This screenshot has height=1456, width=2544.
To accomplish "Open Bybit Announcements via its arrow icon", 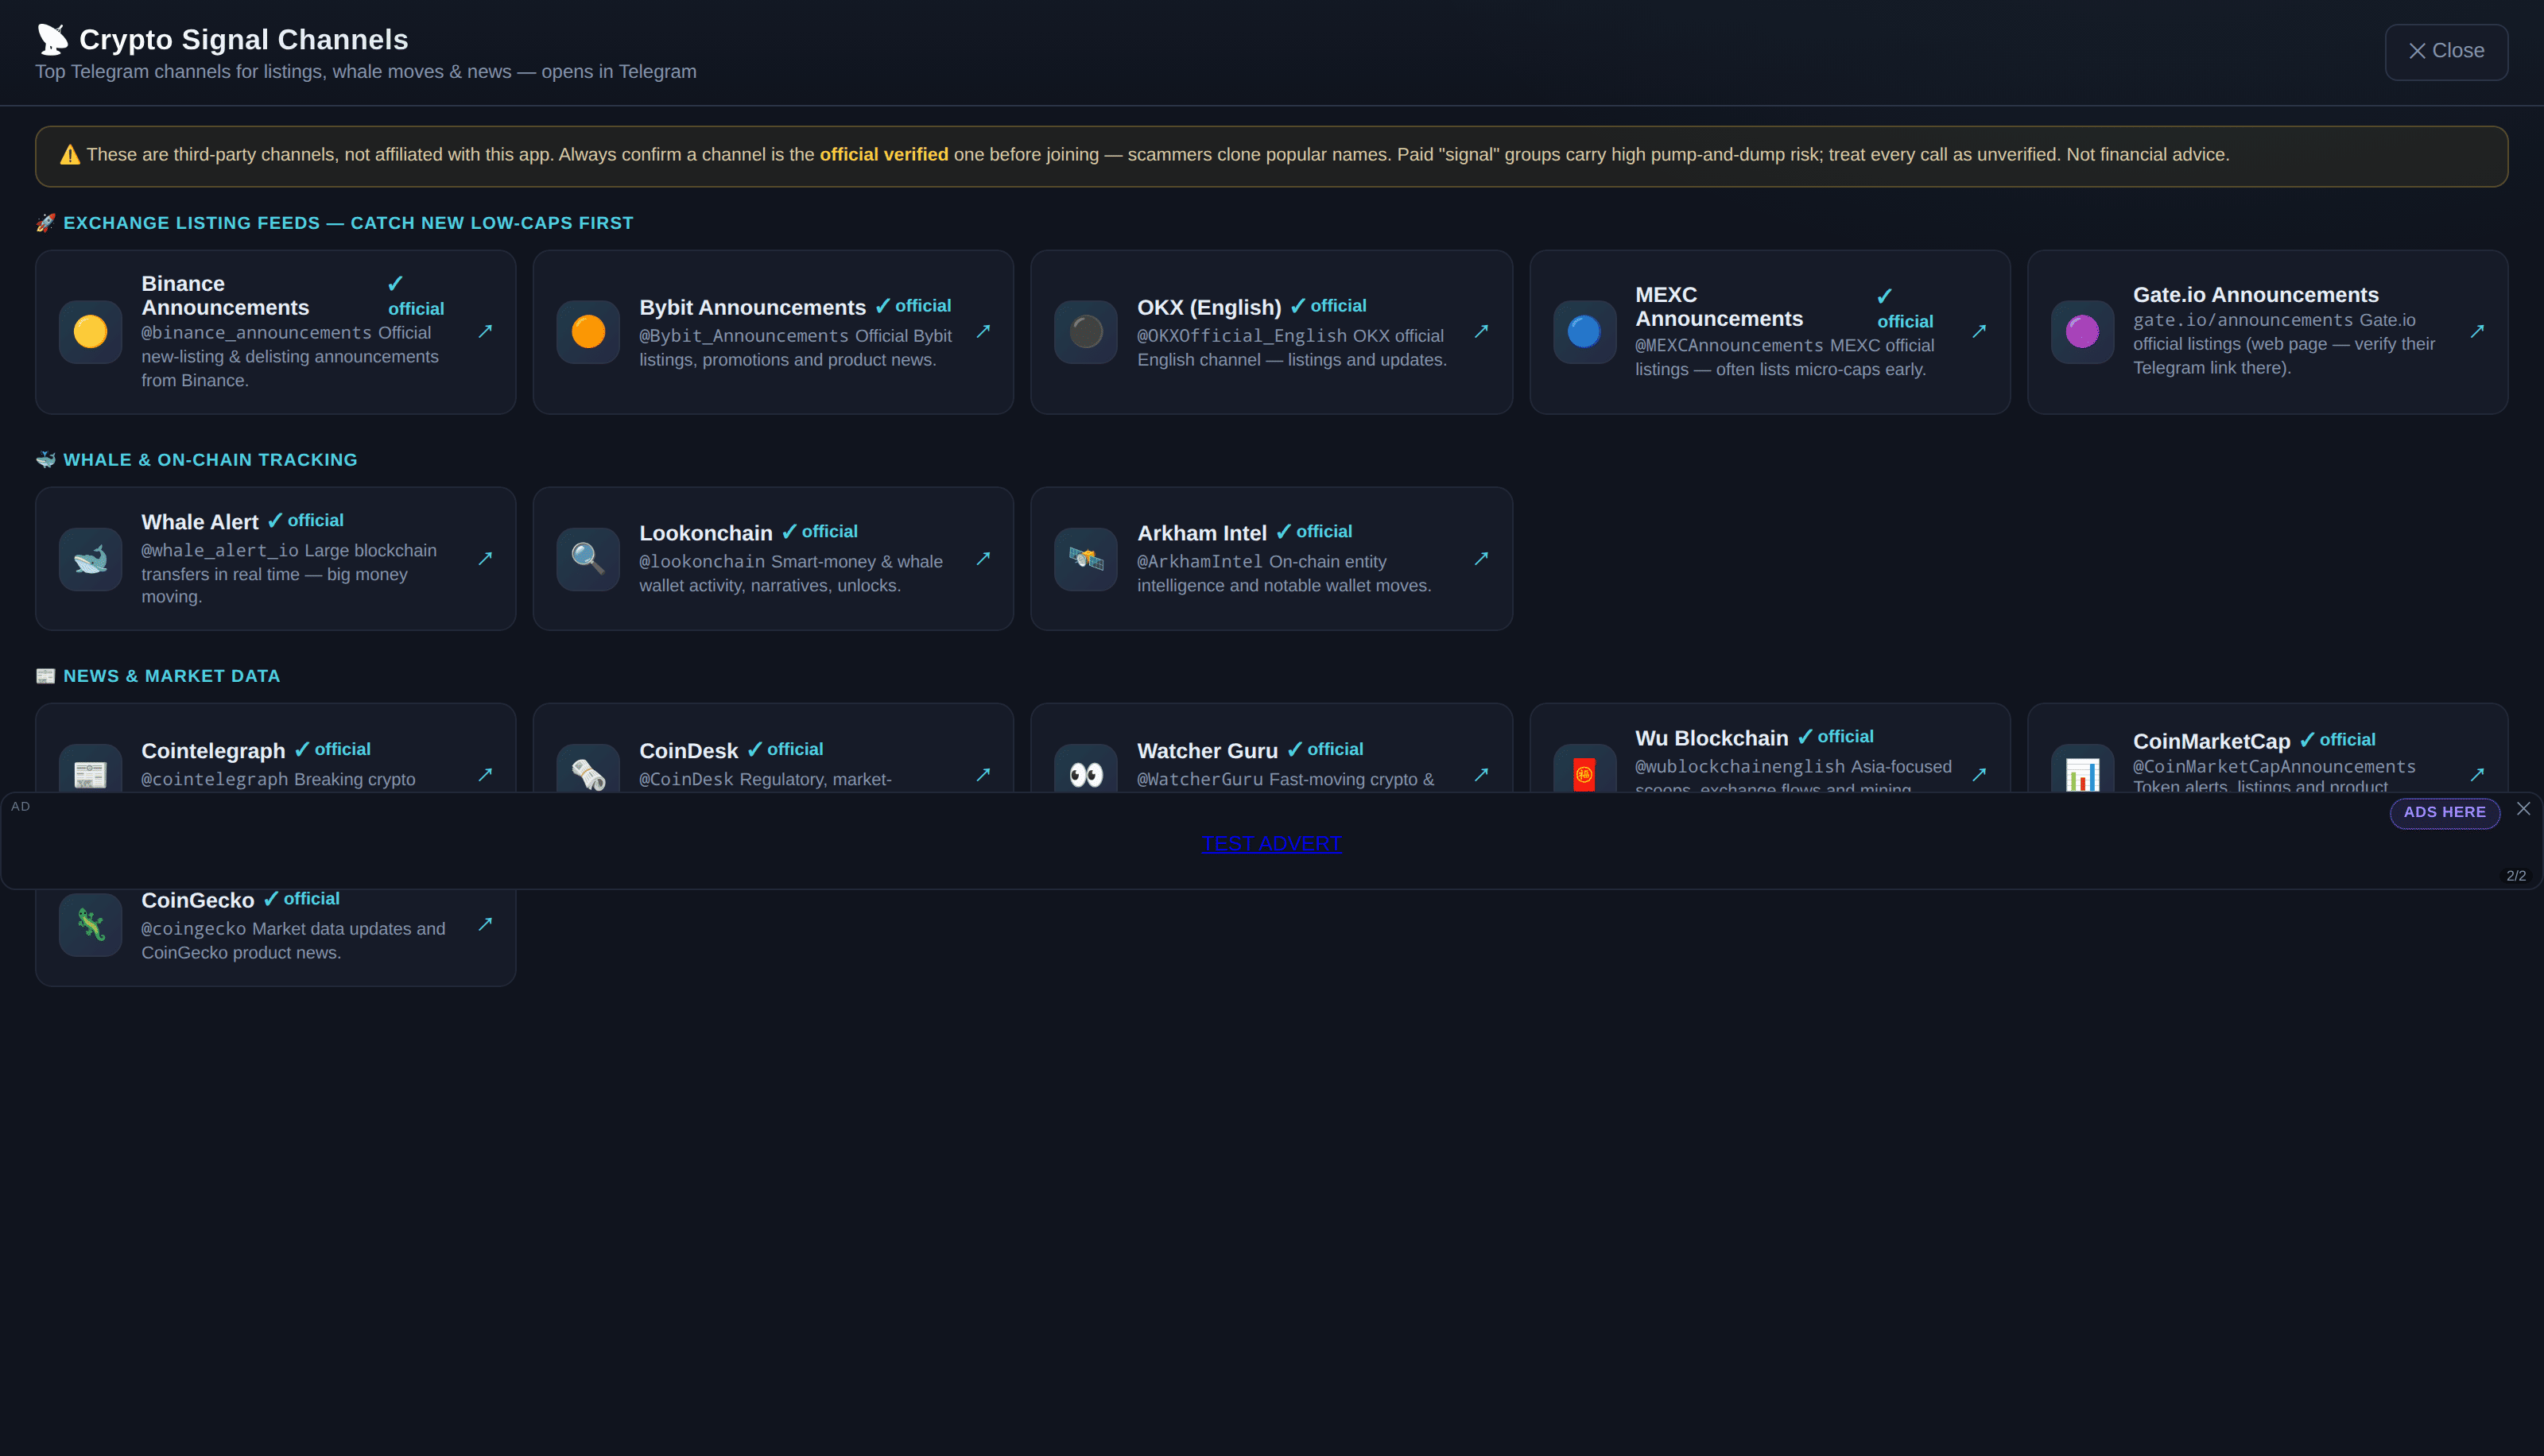I will pos(983,331).
